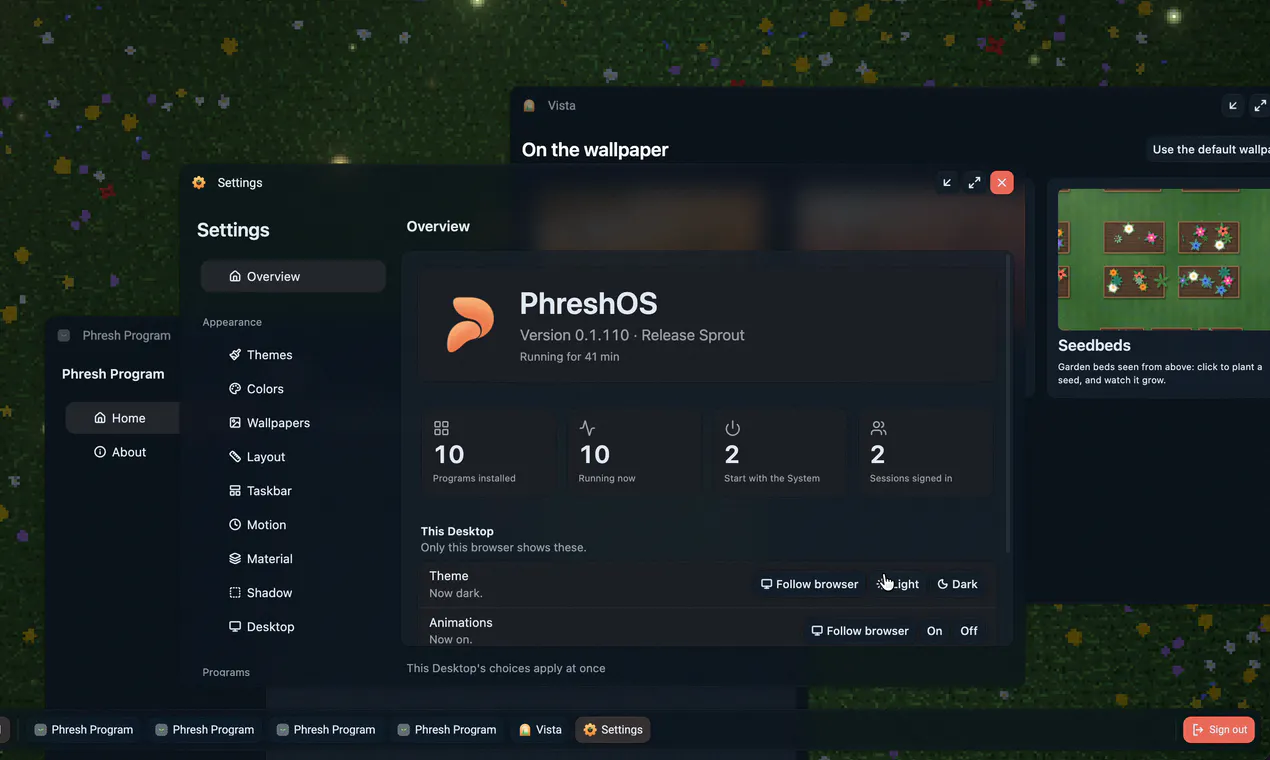Click the Version 0.1.110 Release Sprout text
The image size is (1270, 760).
pos(632,335)
